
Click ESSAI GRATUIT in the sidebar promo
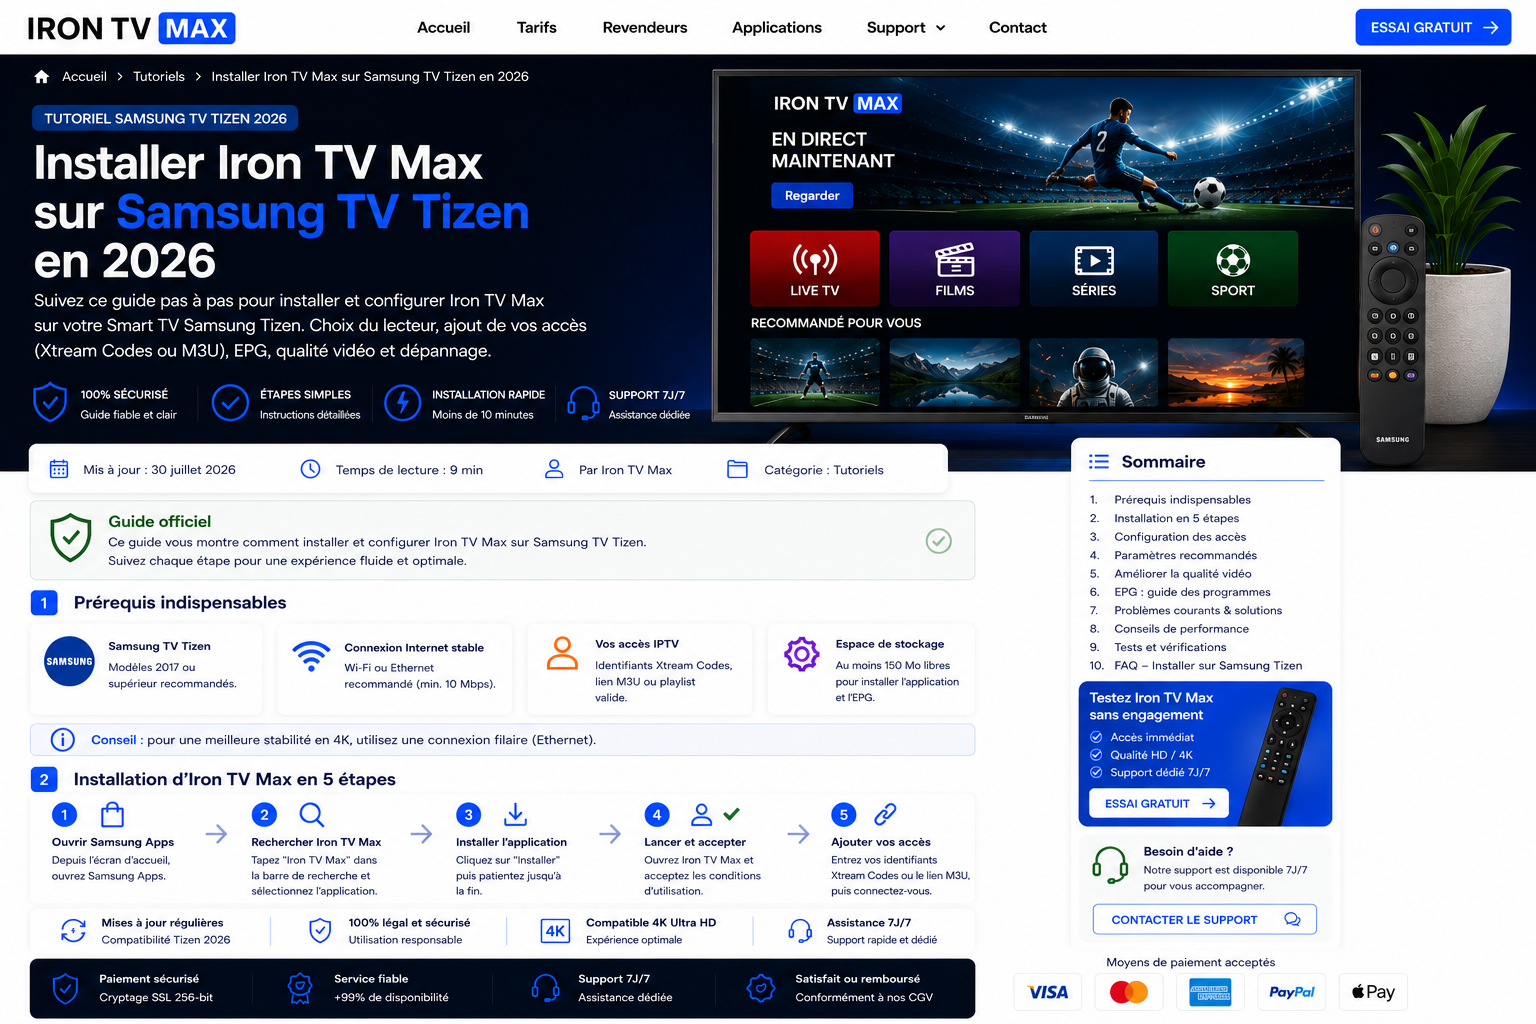[x=1159, y=803]
